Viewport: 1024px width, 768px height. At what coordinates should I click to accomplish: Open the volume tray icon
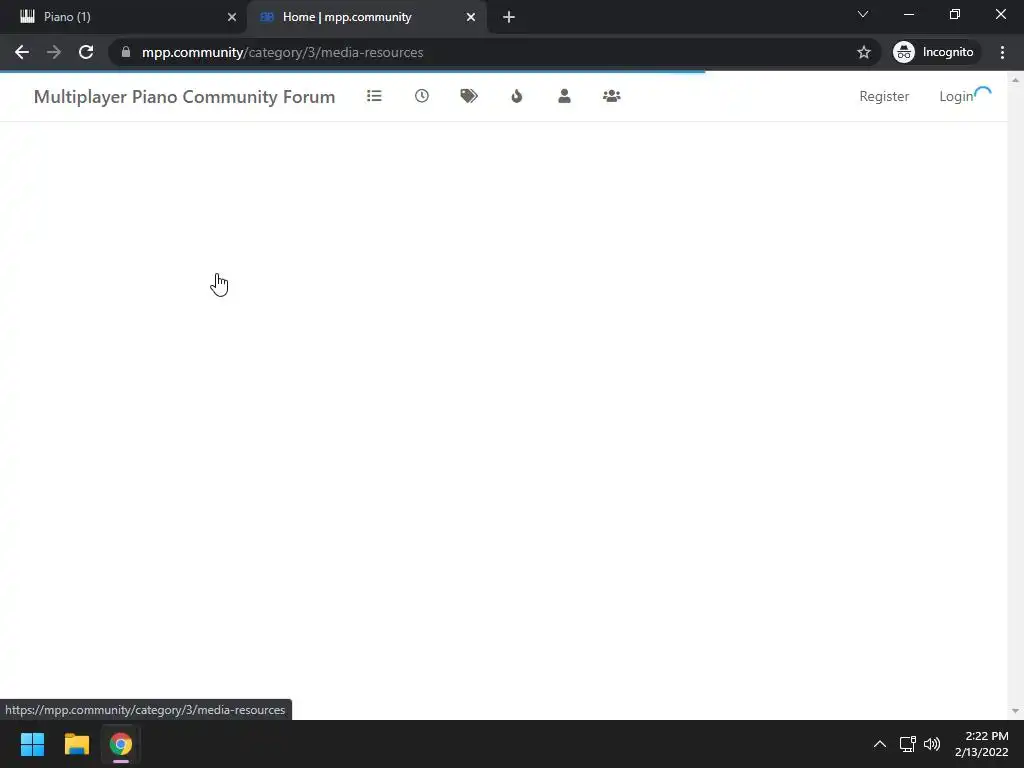click(x=932, y=744)
